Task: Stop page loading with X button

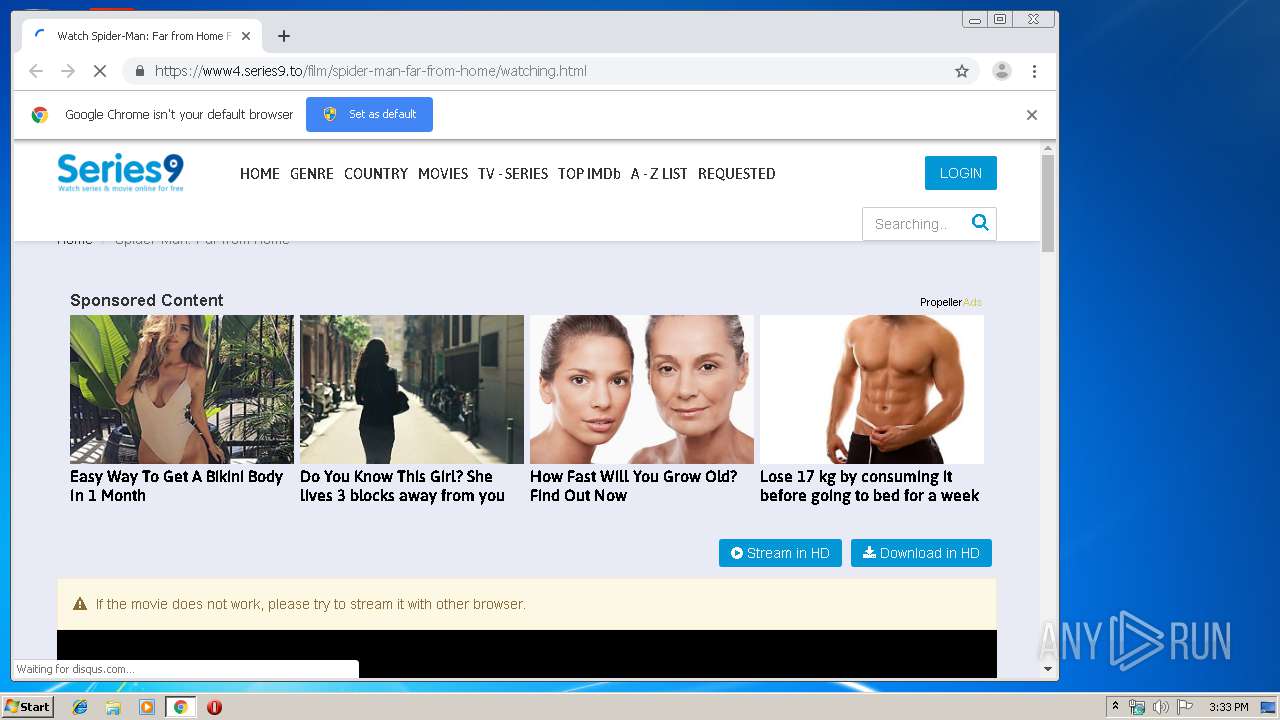Action: [100, 71]
